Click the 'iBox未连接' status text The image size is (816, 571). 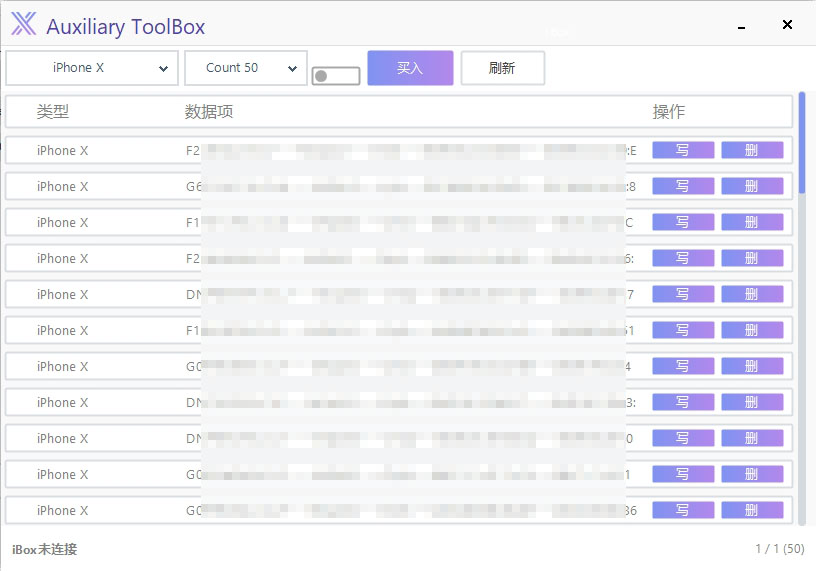(44, 549)
